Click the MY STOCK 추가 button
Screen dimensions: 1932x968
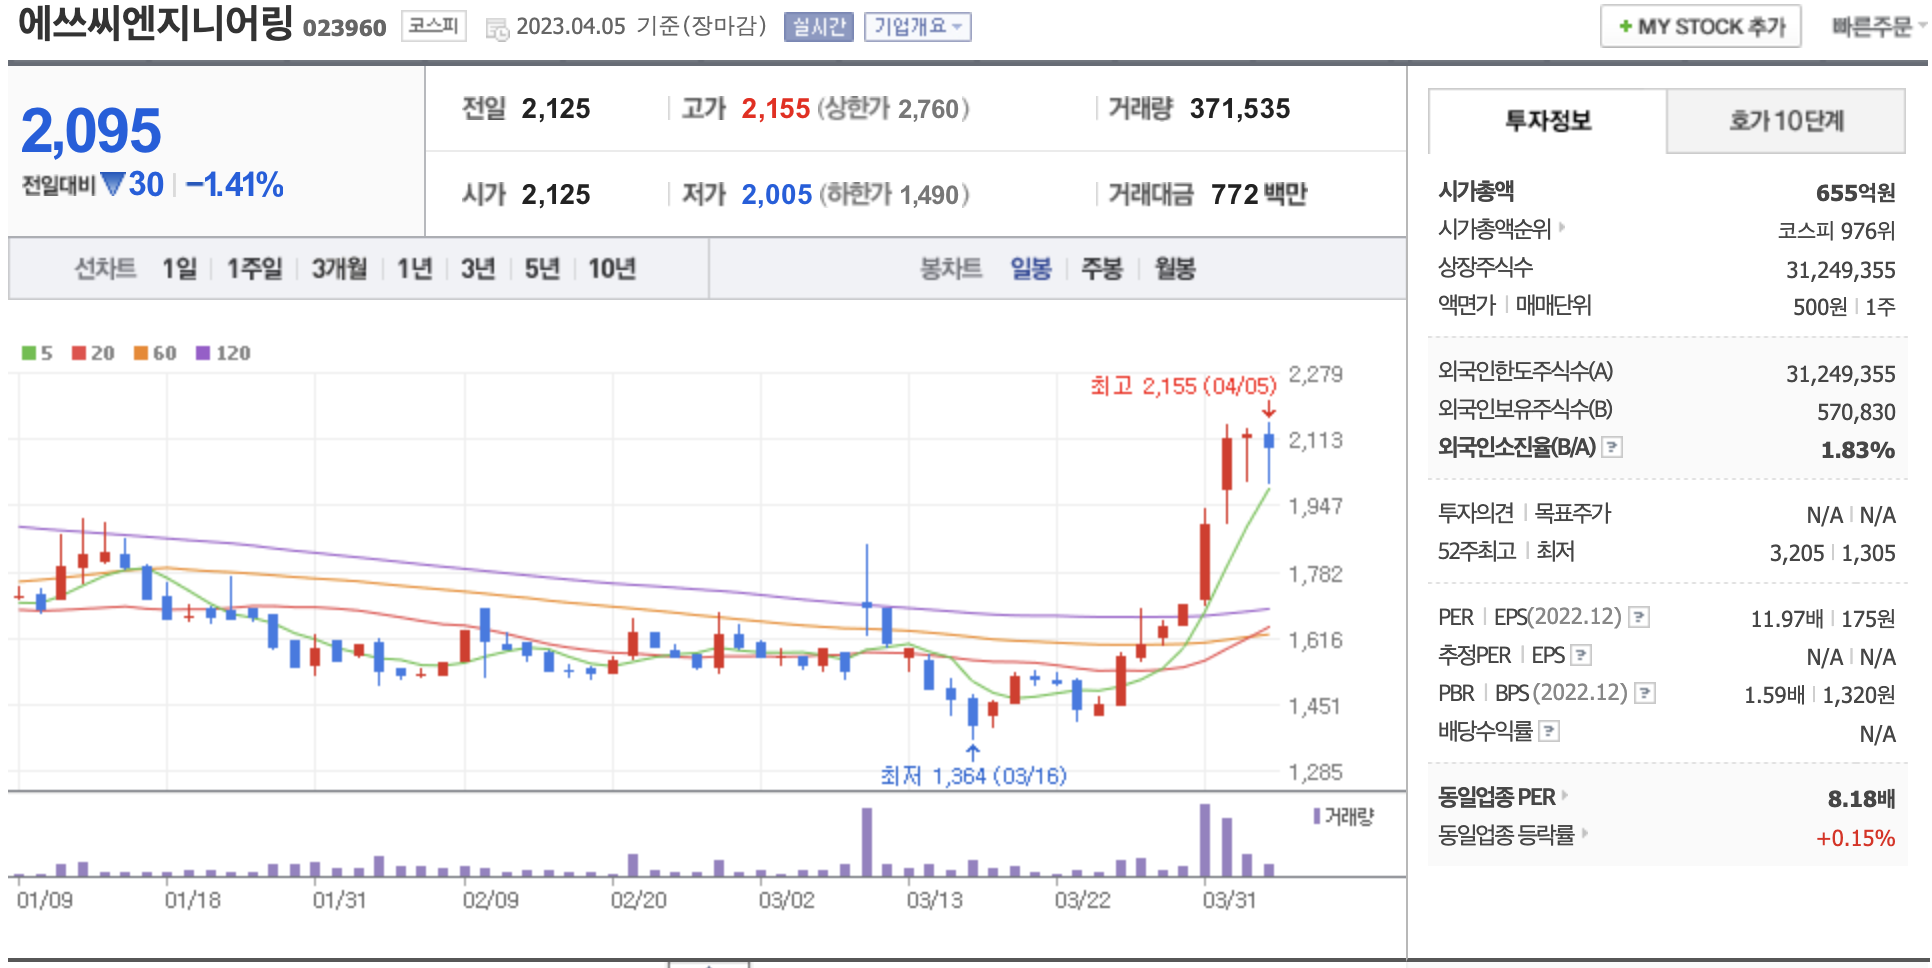click(x=1700, y=27)
